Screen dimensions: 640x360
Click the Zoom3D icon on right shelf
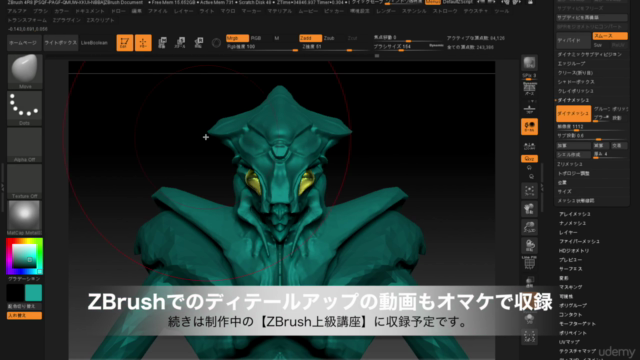pyautogui.click(x=529, y=227)
